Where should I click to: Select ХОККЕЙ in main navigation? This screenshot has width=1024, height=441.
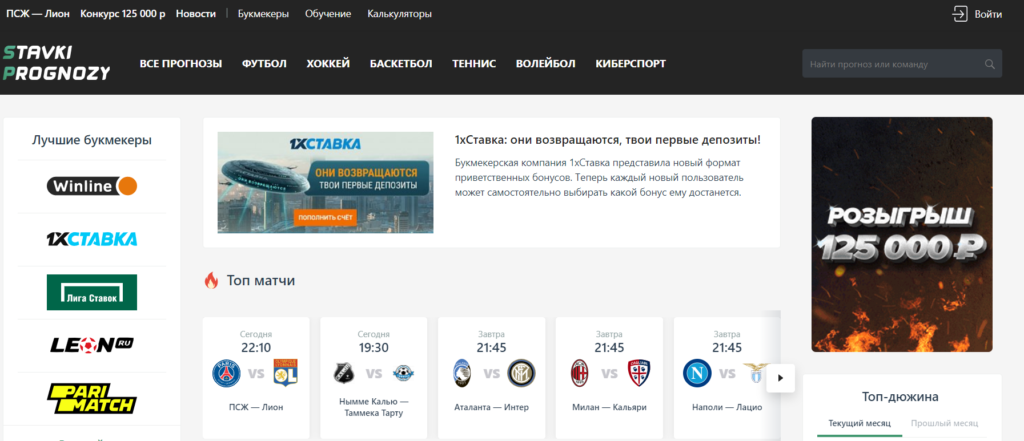pos(328,63)
